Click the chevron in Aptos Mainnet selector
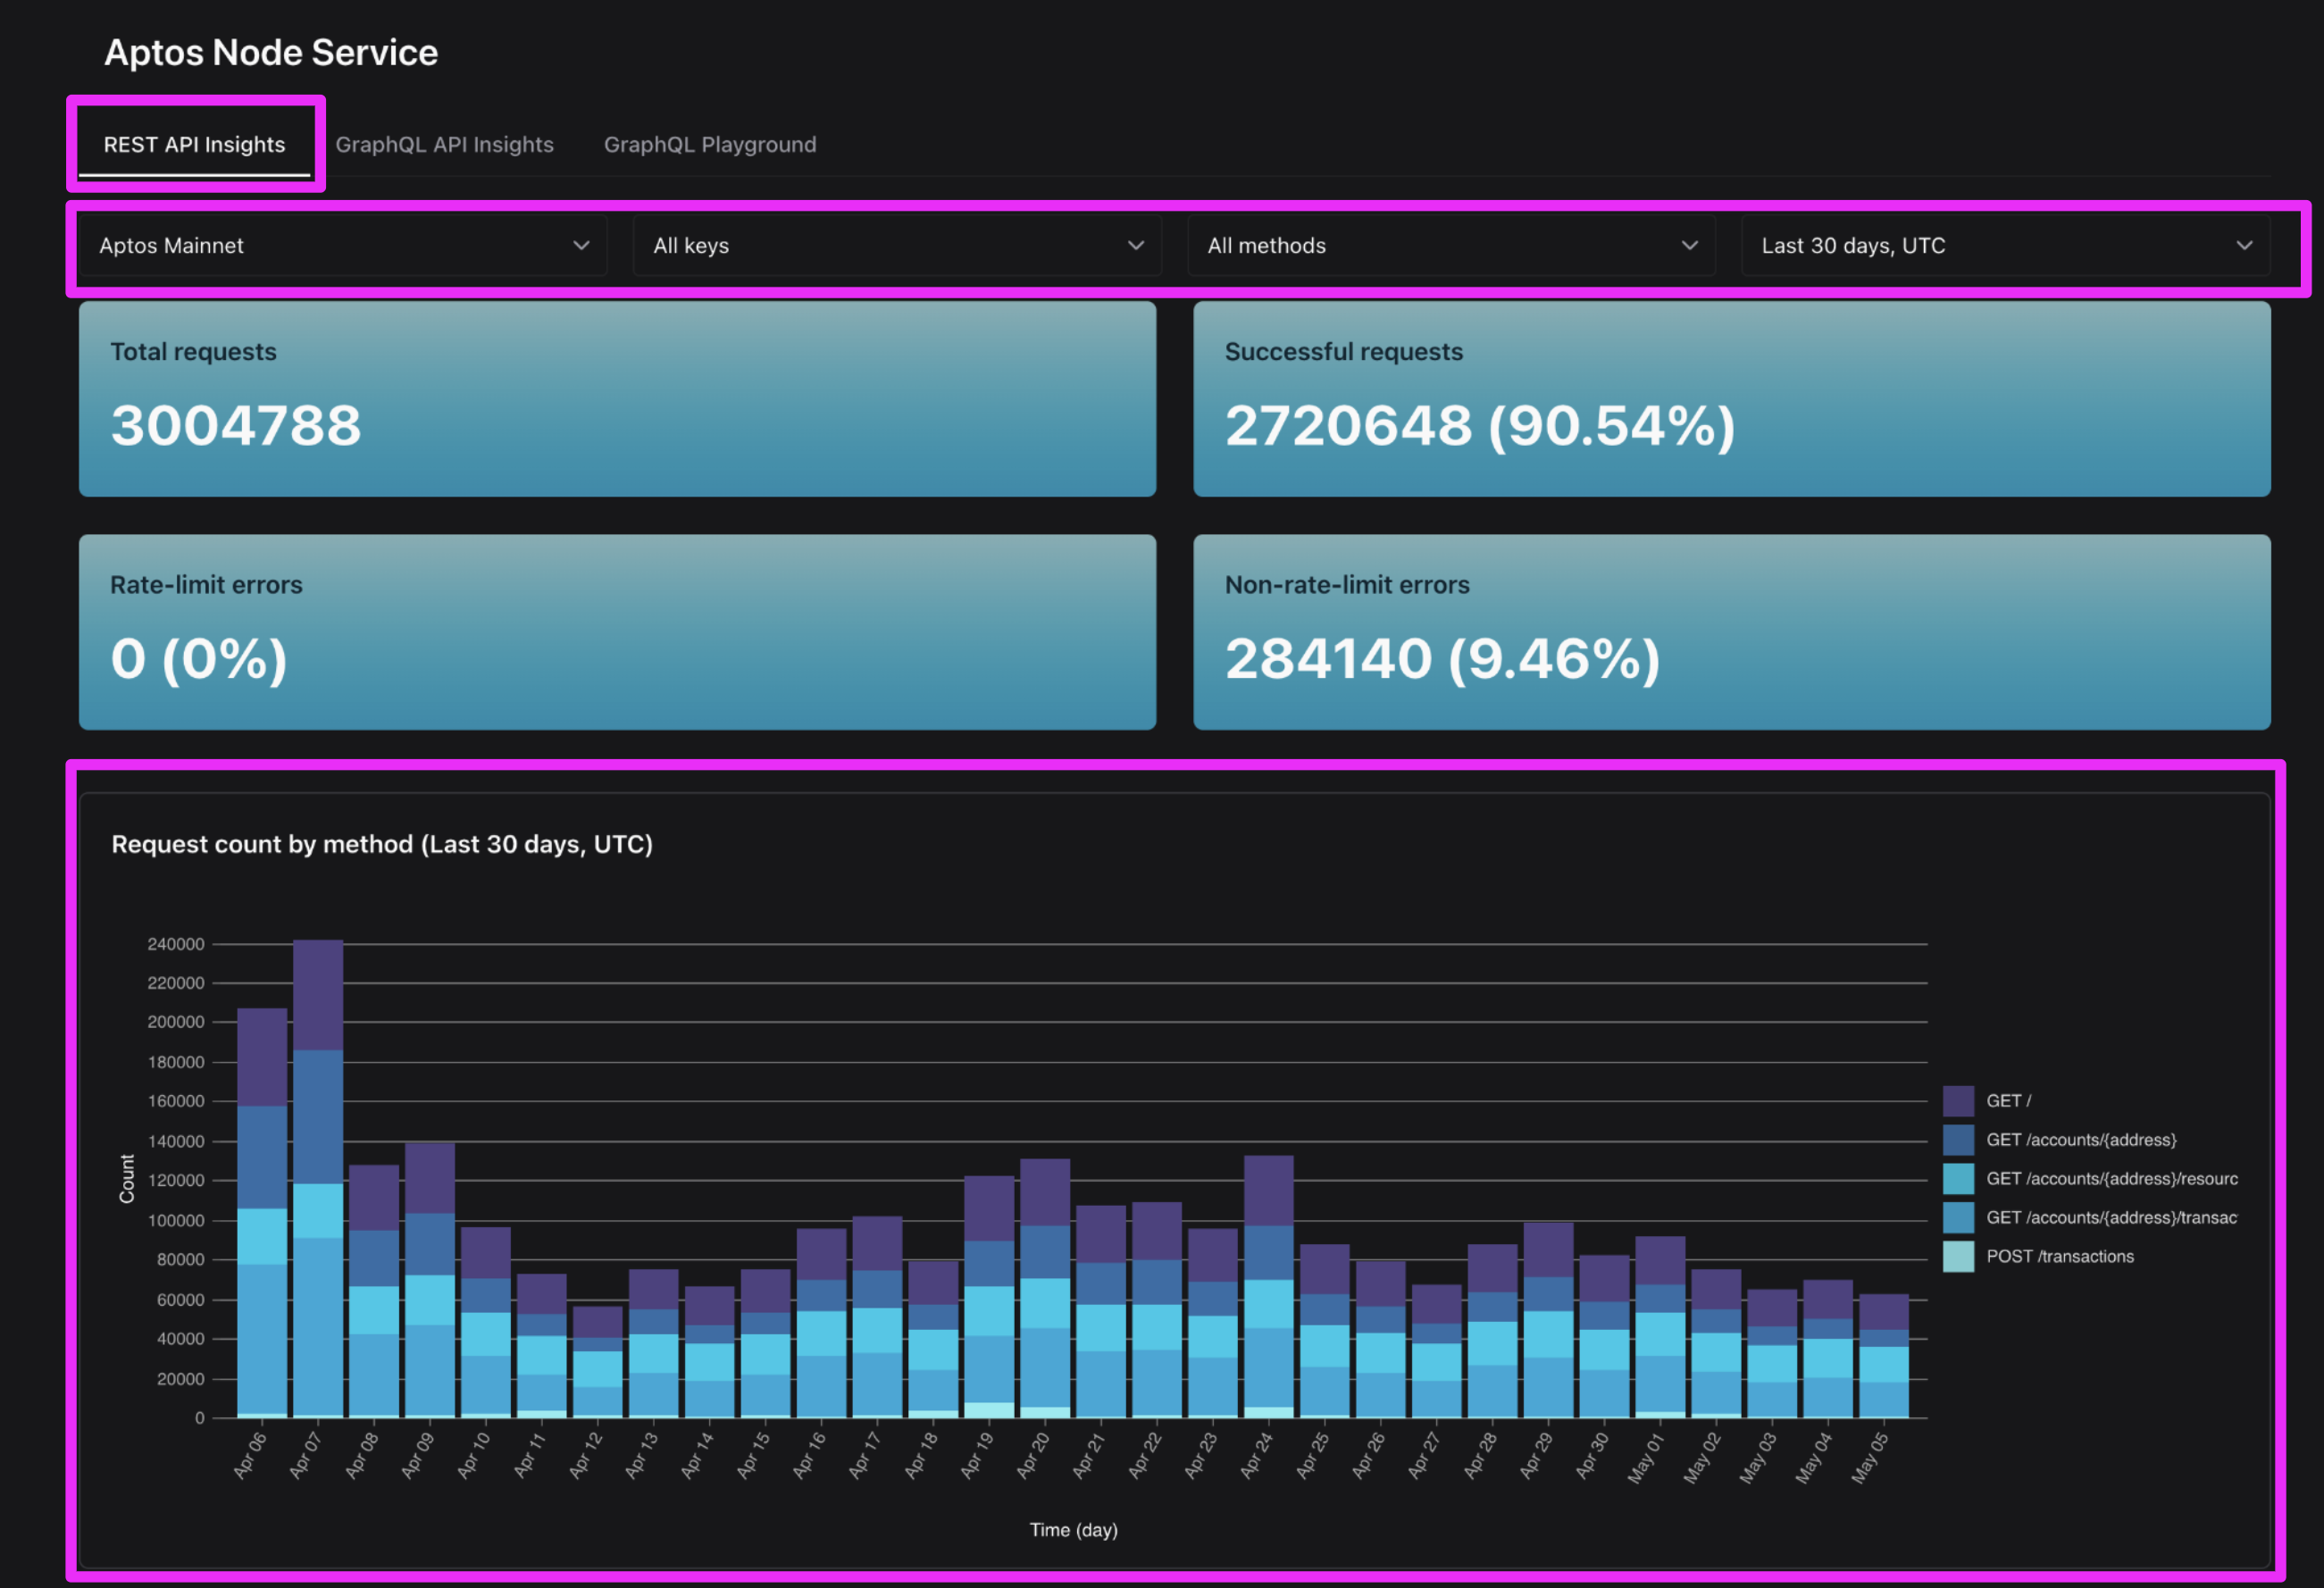2324x1588 pixels. 581,245
